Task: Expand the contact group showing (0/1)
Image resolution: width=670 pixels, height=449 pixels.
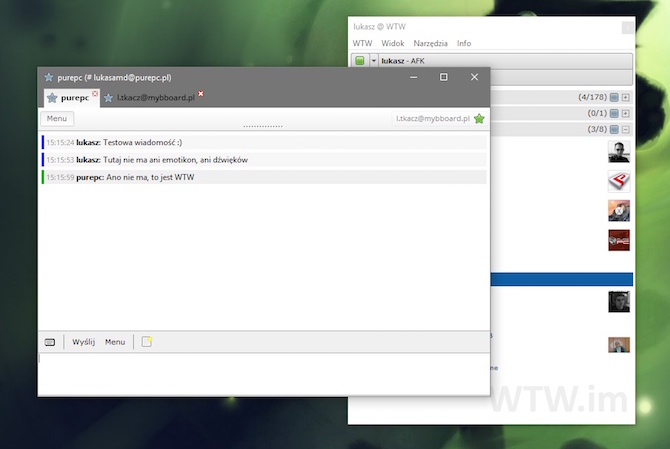Action: point(626,114)
